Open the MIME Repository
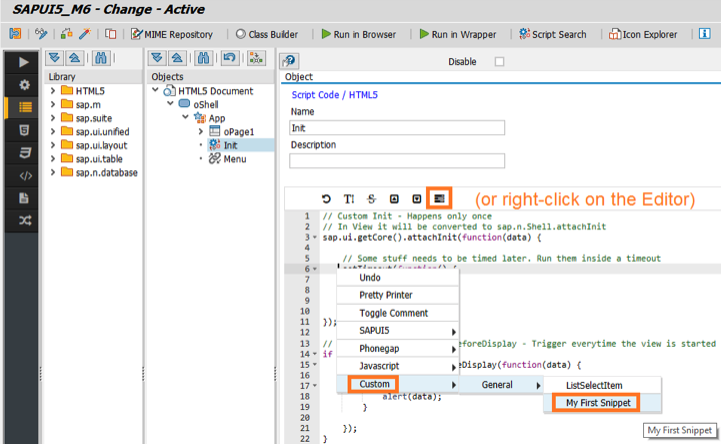 click(172, 34)
